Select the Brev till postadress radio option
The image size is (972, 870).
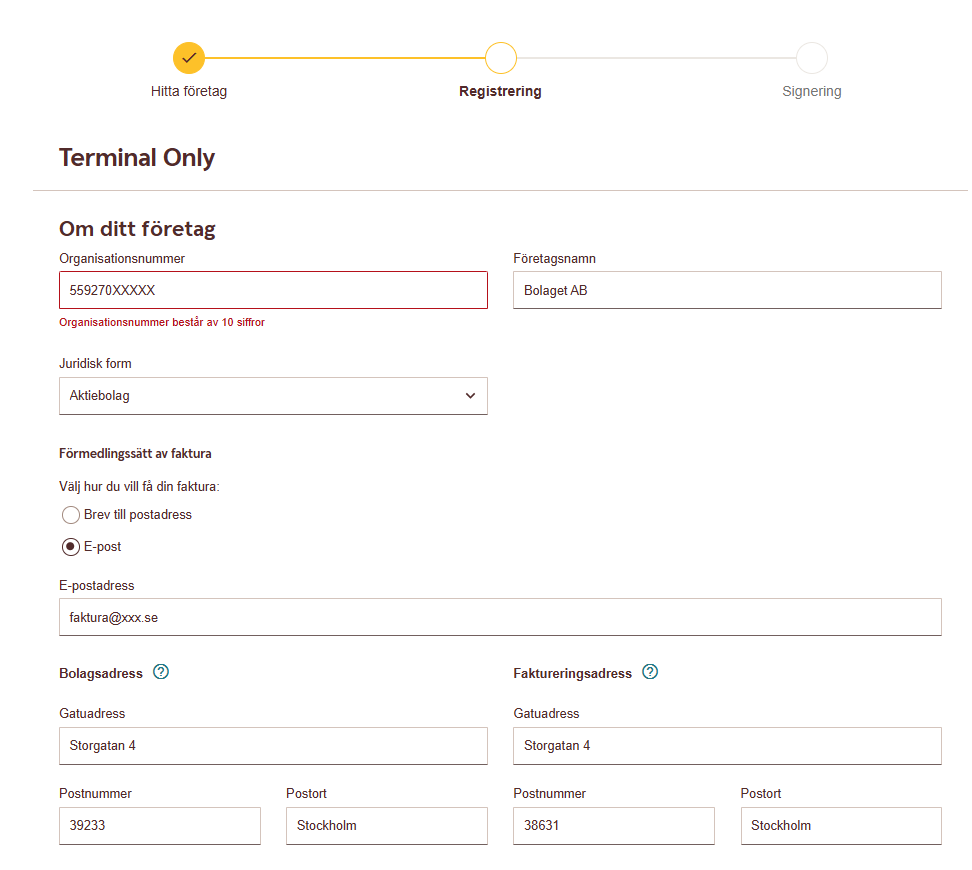coord(71,515)
